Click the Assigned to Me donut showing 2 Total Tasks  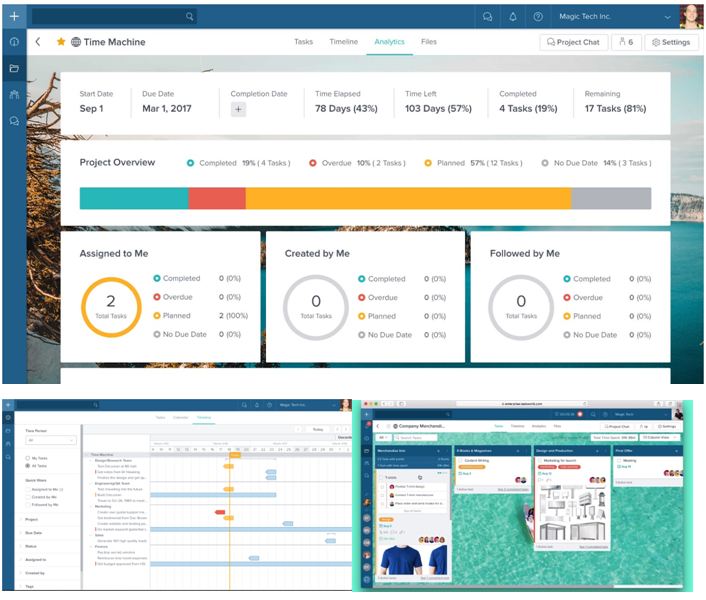111,307
